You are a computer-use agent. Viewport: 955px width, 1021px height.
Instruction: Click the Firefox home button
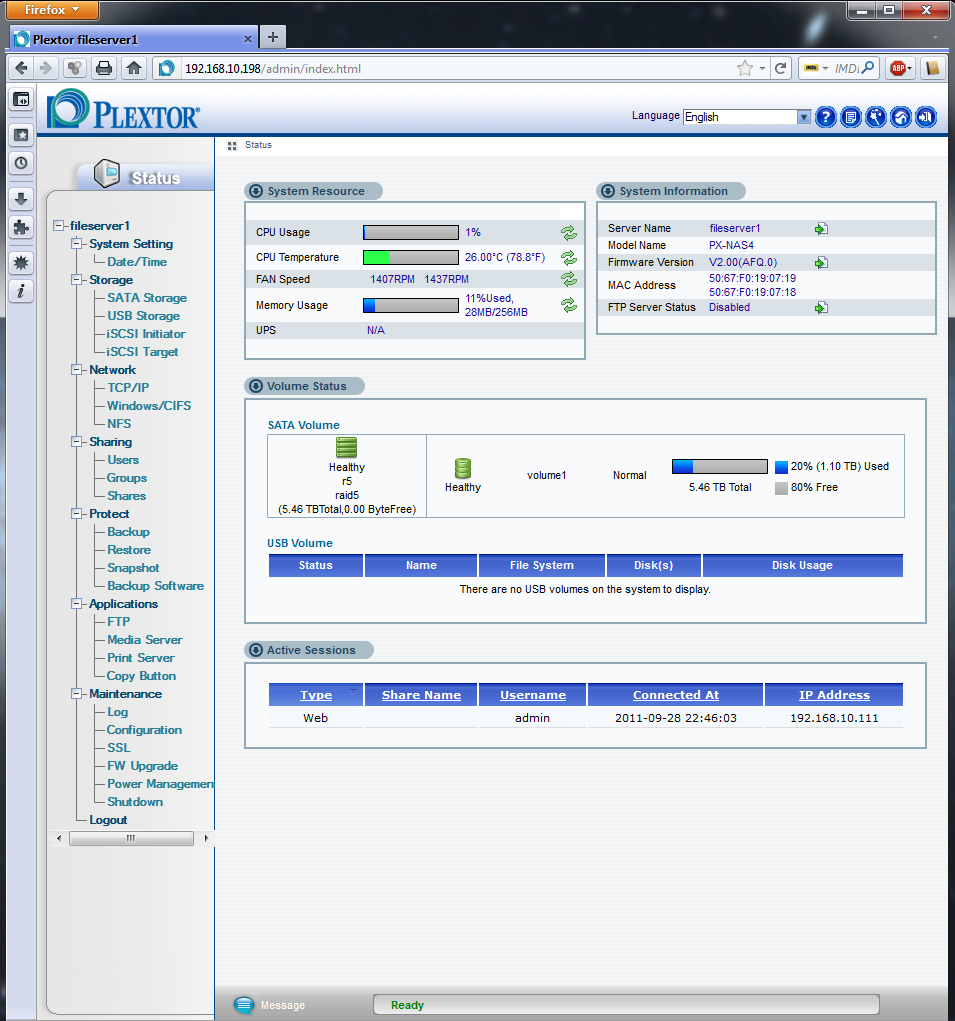click(134, 68)
